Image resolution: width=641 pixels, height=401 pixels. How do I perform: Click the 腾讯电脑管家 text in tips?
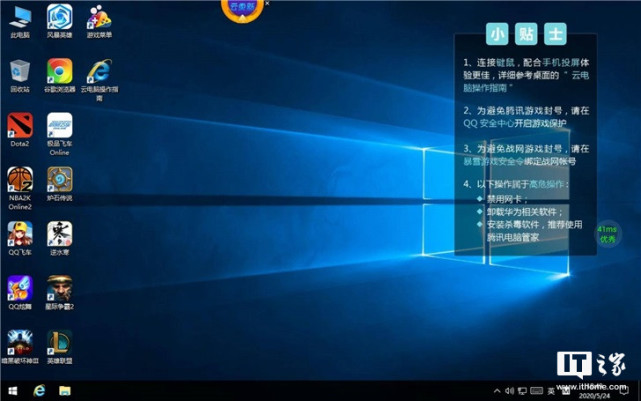[x=513, y=237]
